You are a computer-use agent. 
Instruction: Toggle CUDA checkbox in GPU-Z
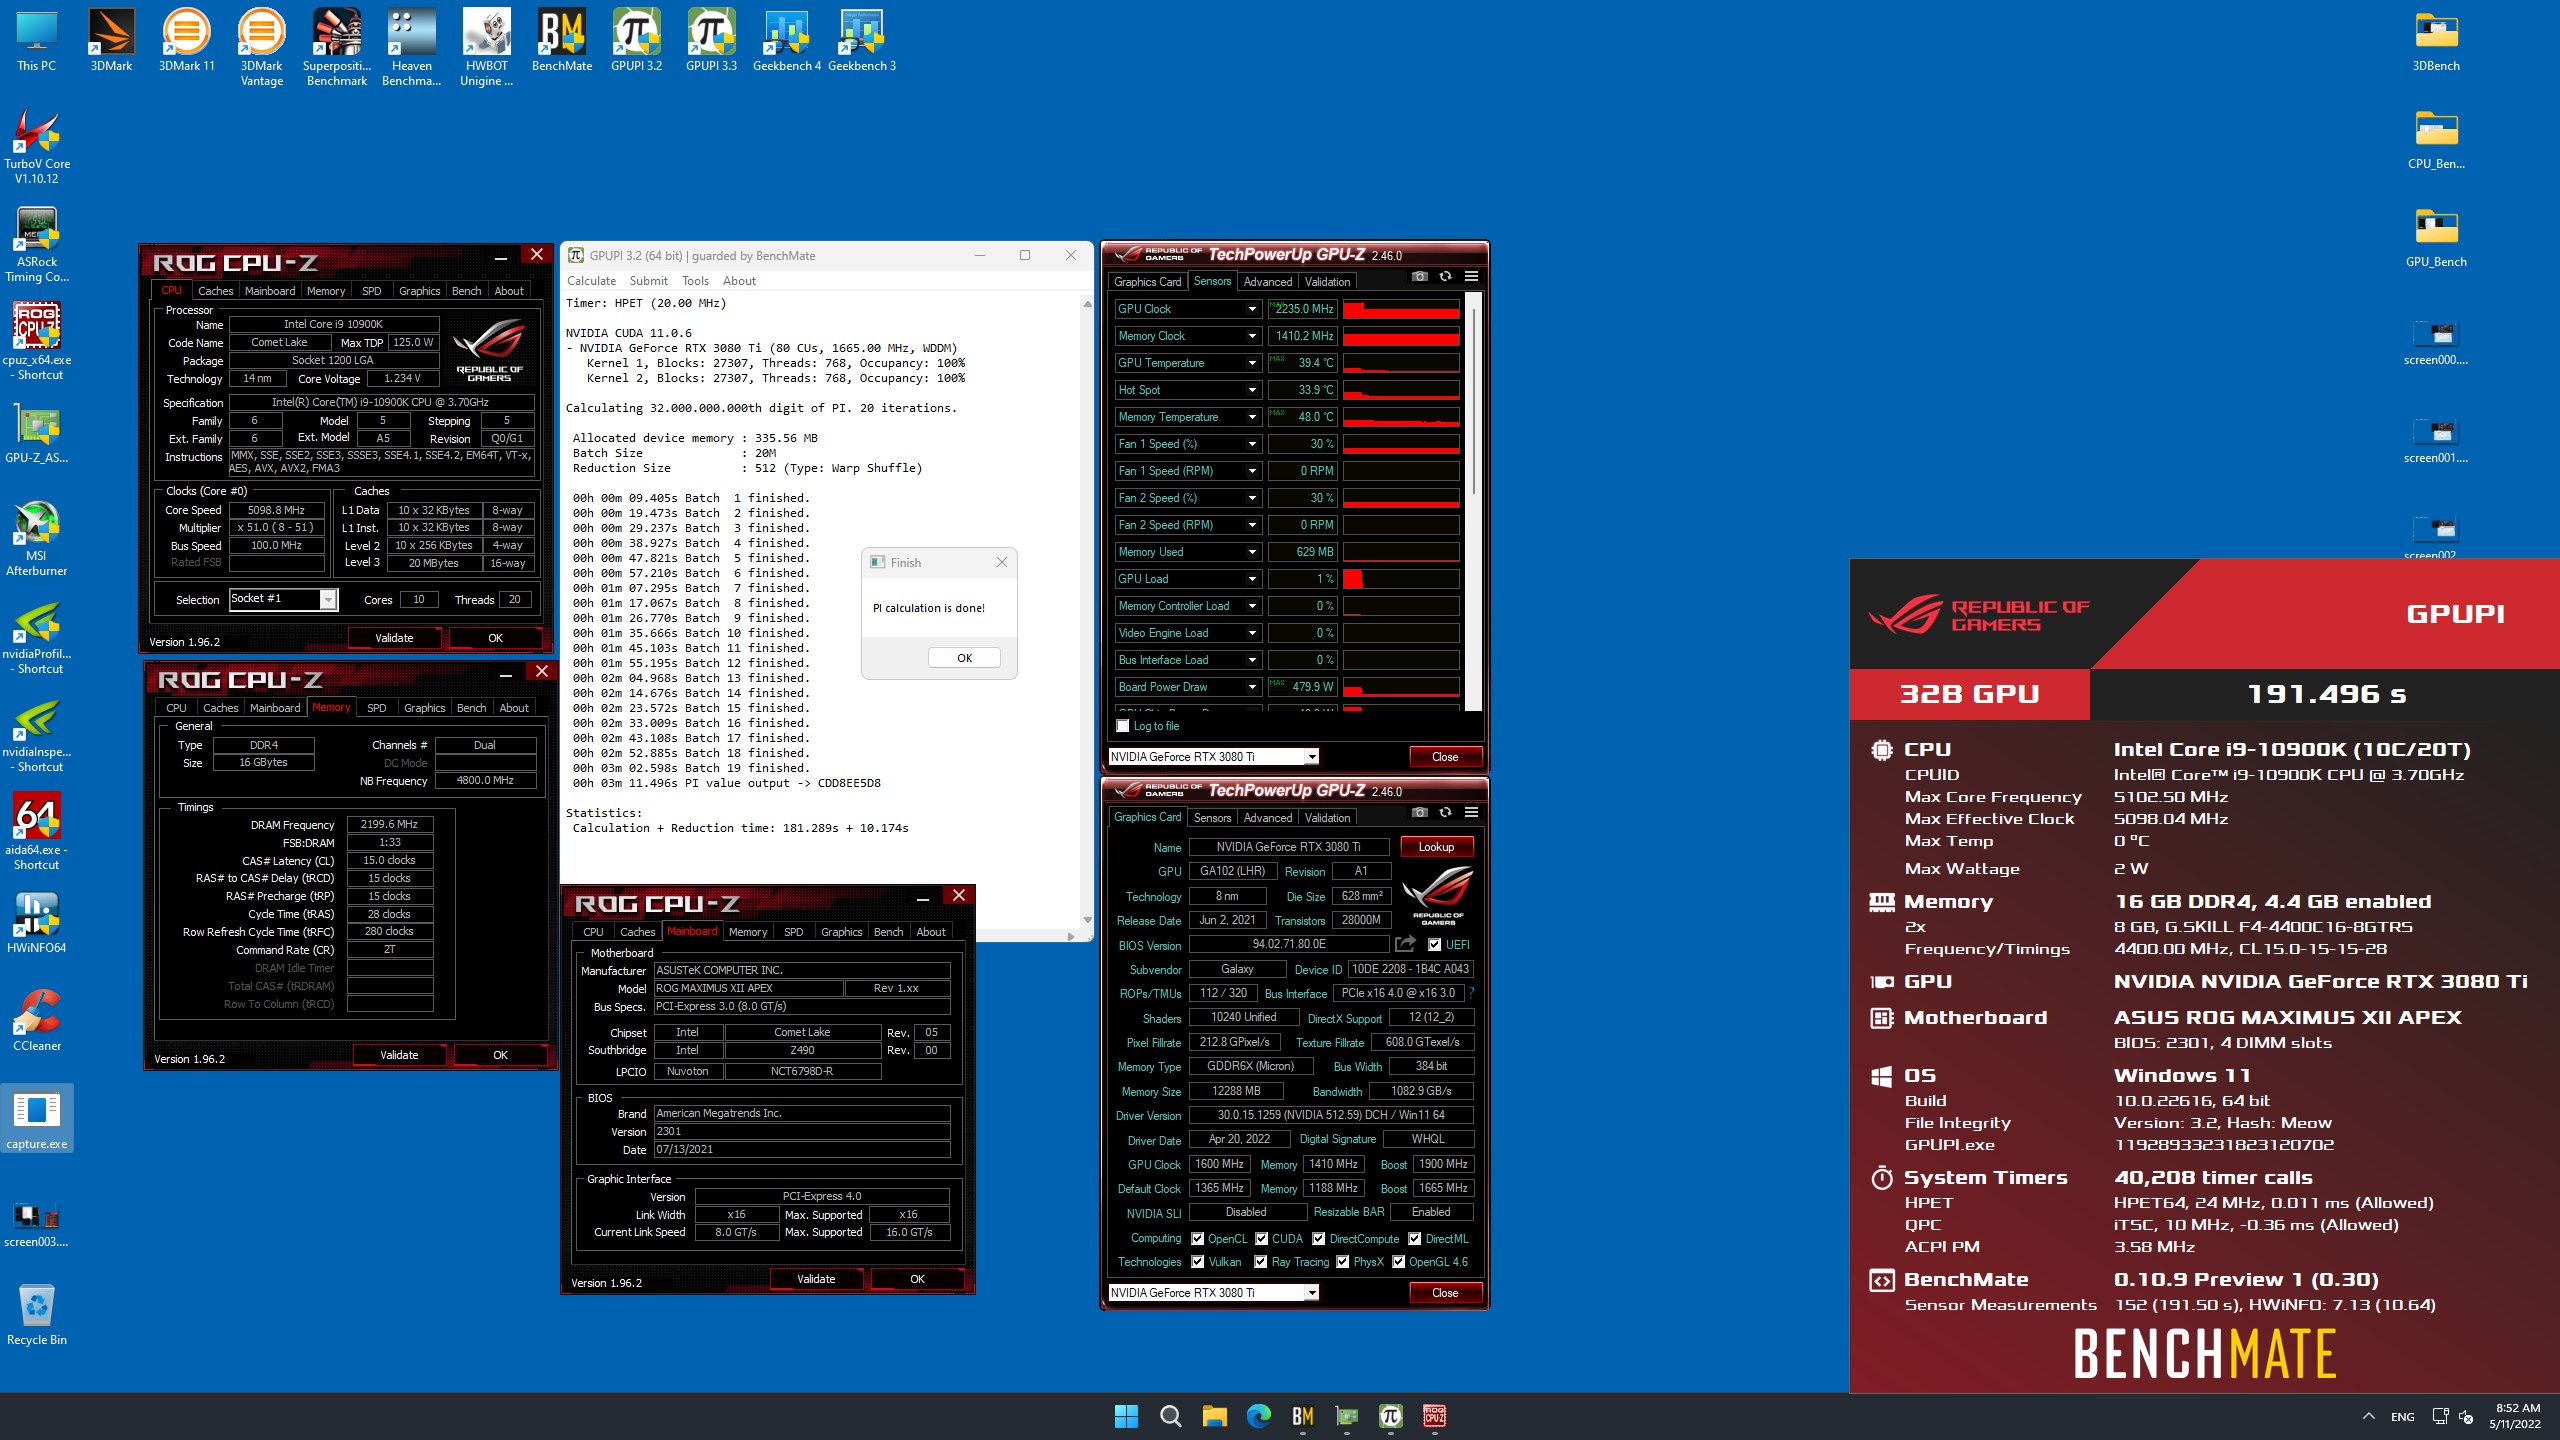pos(1261,1238)
